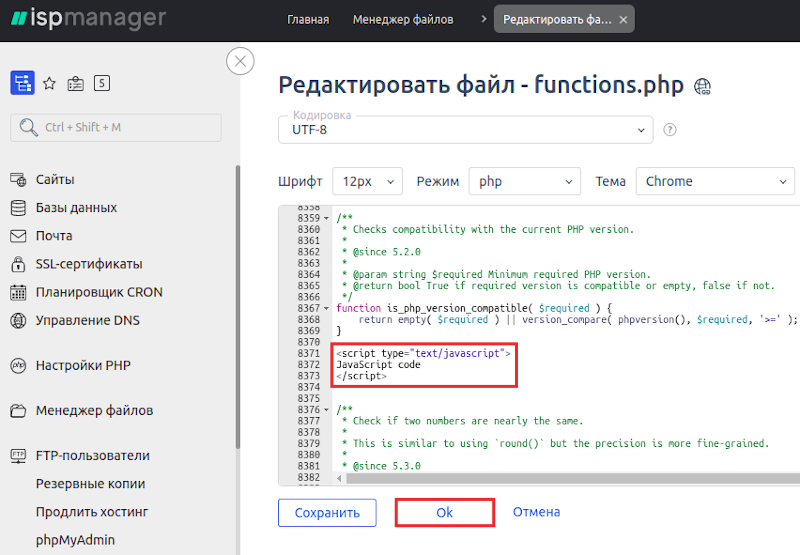Click the Управление DNS globe icon
This screenshot has height=555, width=800.
point(18,320)
